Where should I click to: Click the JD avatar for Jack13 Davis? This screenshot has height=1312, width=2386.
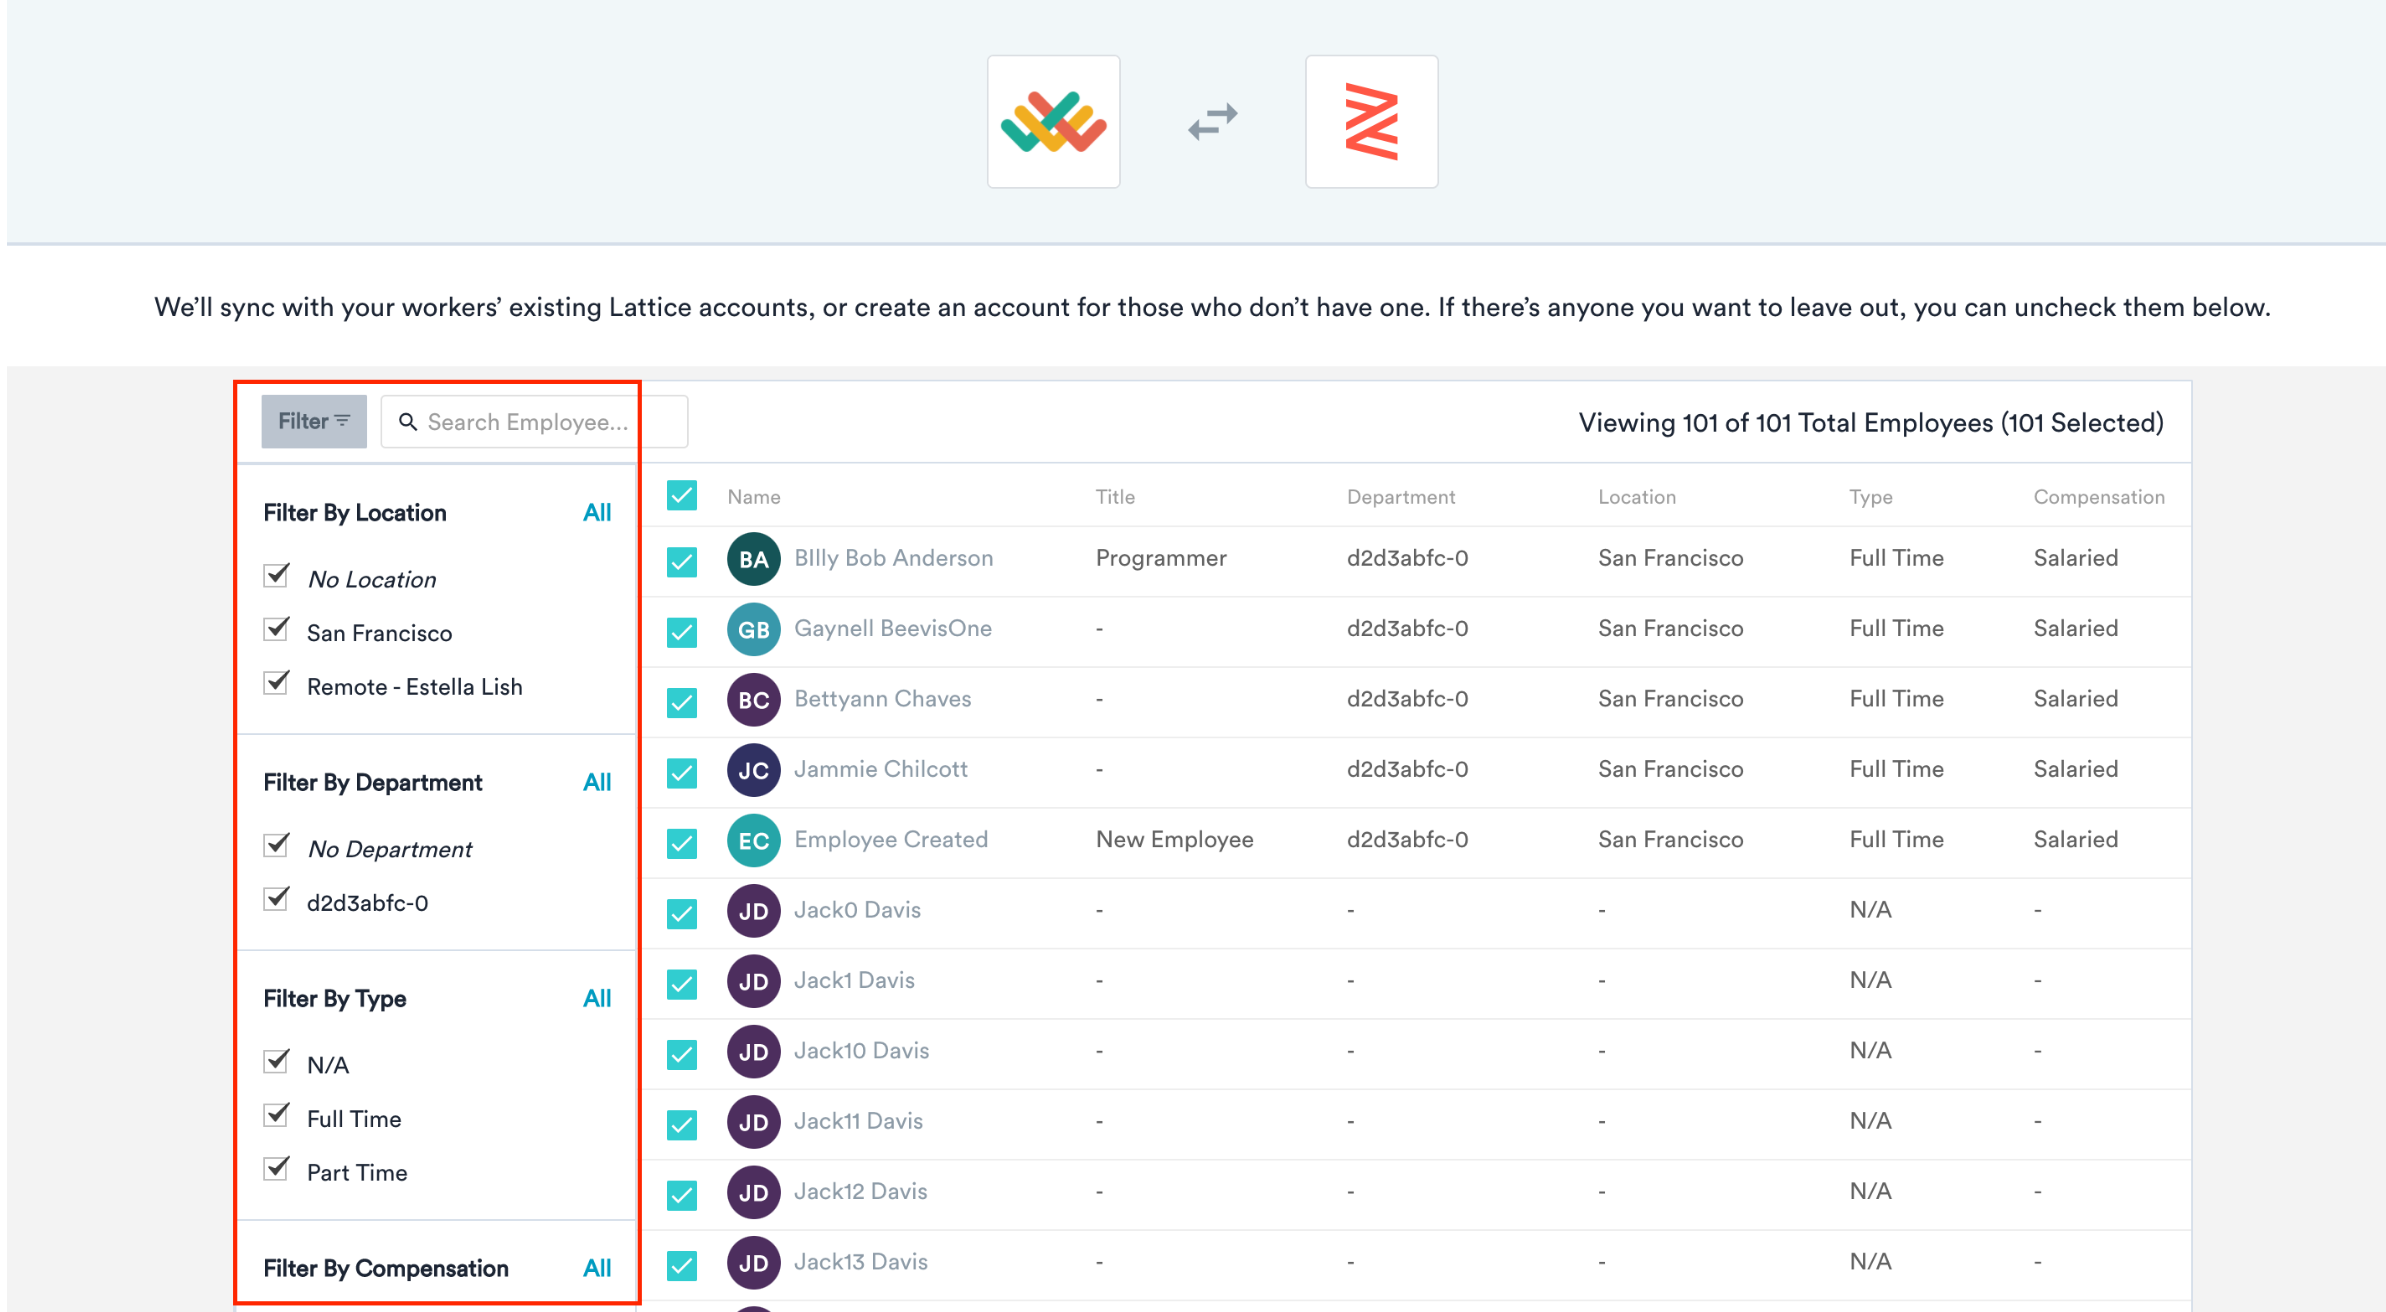point(753,1263)
